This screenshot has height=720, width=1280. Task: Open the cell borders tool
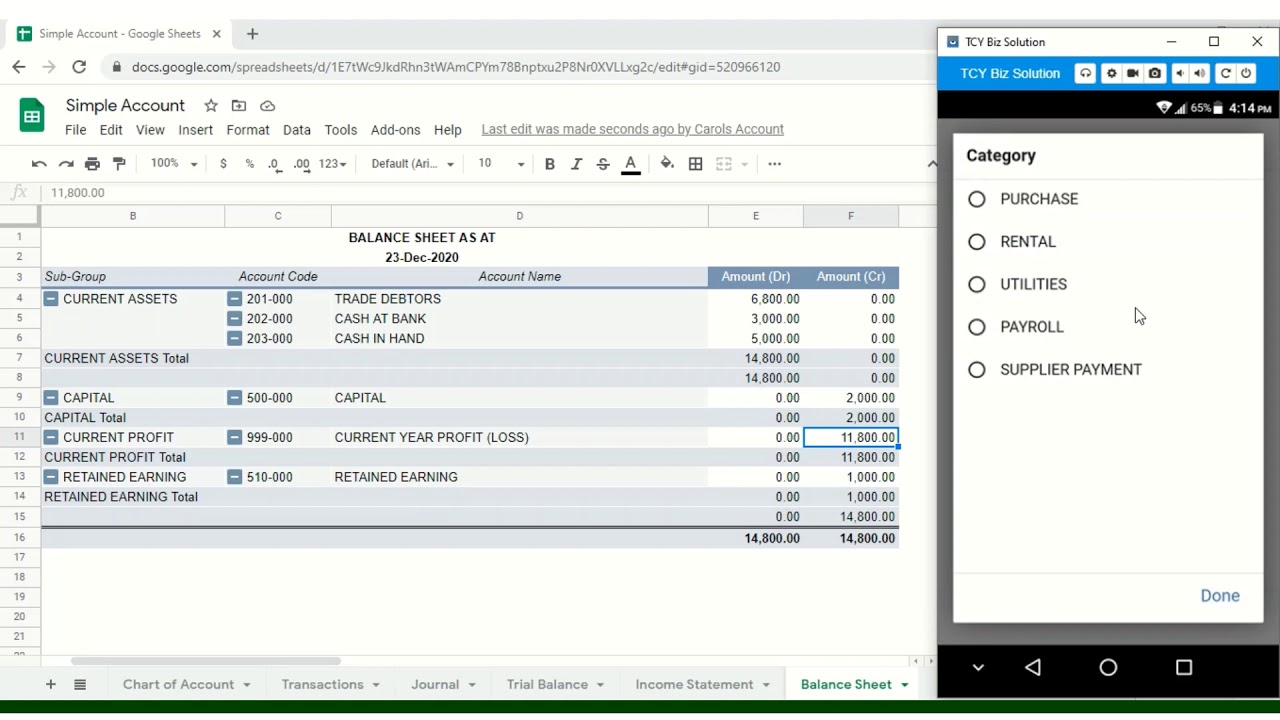(x=695, y=164)
